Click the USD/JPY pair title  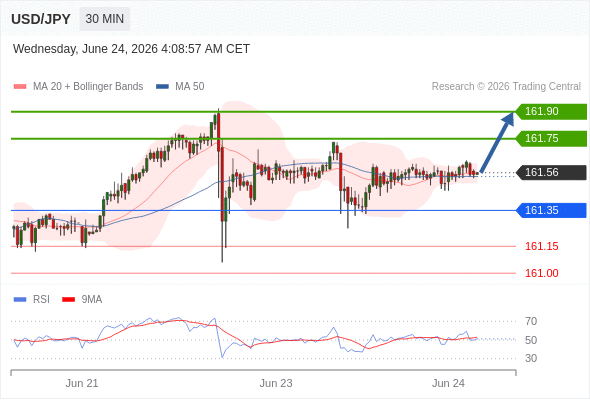(x=41, y=19)
